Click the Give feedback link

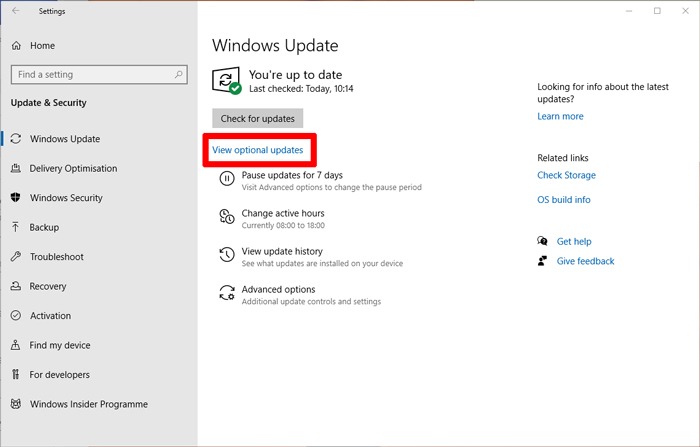(585, 261)
